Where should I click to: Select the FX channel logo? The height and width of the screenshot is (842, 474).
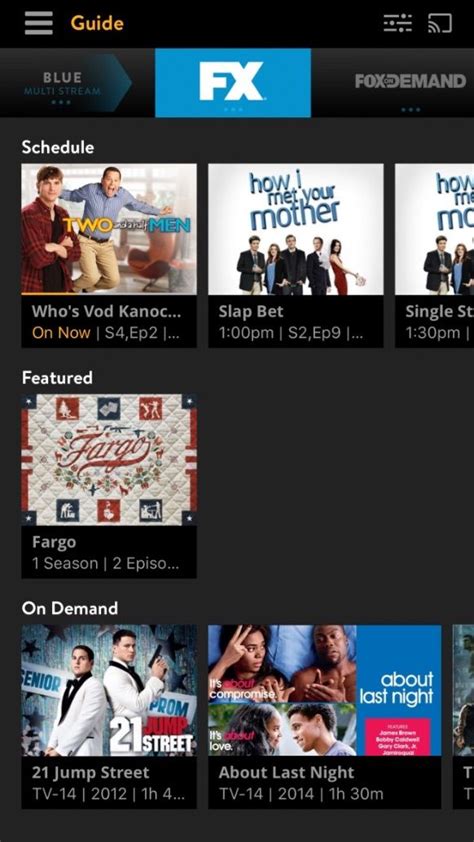232,81
